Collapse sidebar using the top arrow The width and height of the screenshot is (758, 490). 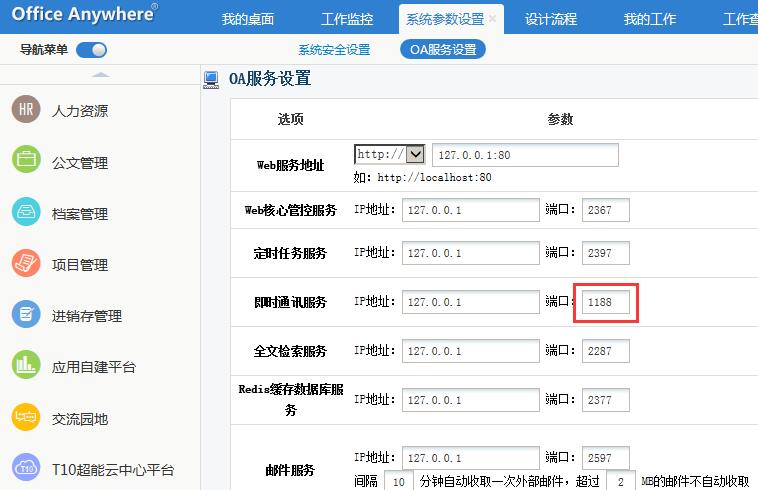click(x=99, y=74)
